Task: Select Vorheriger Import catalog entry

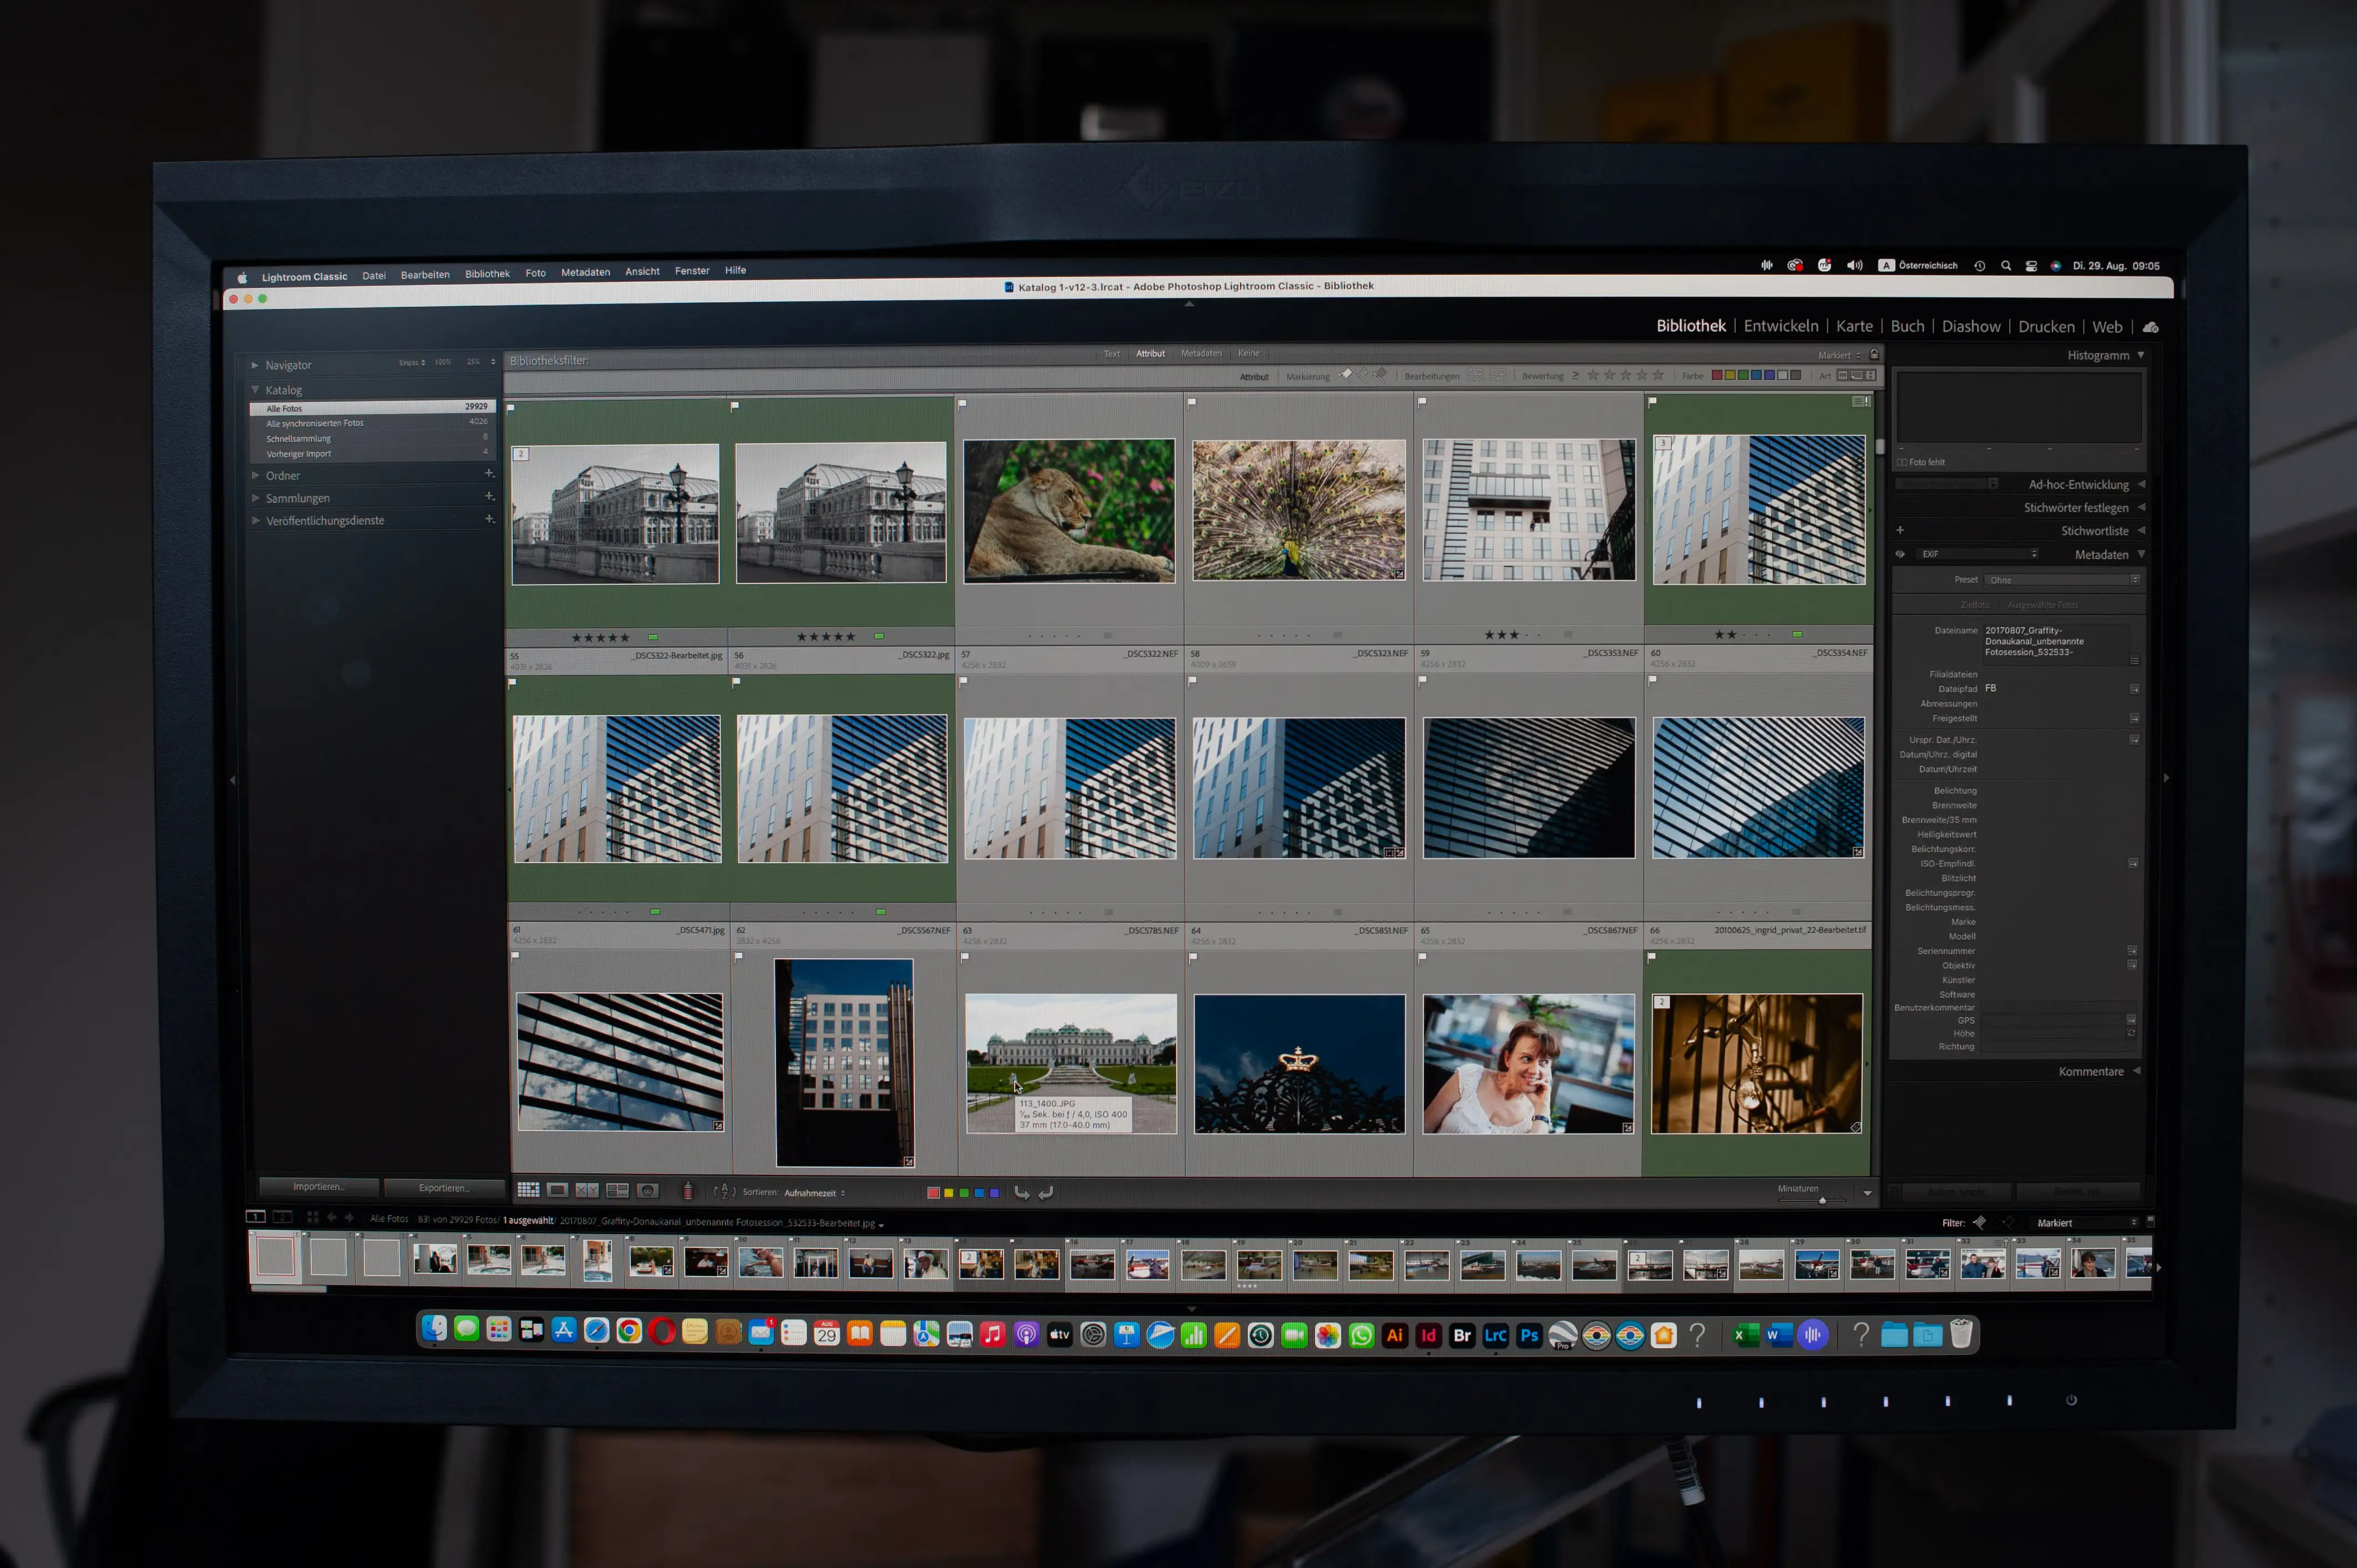Action: 372,453
